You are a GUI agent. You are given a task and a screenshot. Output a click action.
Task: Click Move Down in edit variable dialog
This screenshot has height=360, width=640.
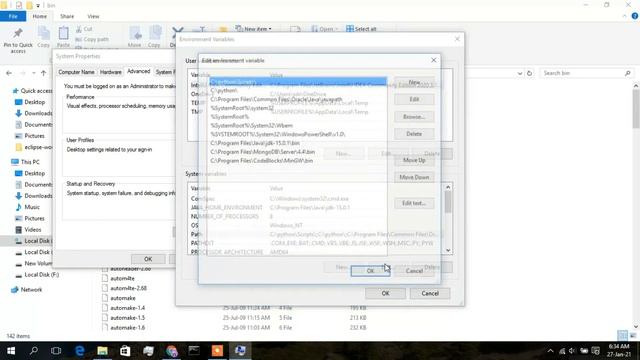pos(414,177)
